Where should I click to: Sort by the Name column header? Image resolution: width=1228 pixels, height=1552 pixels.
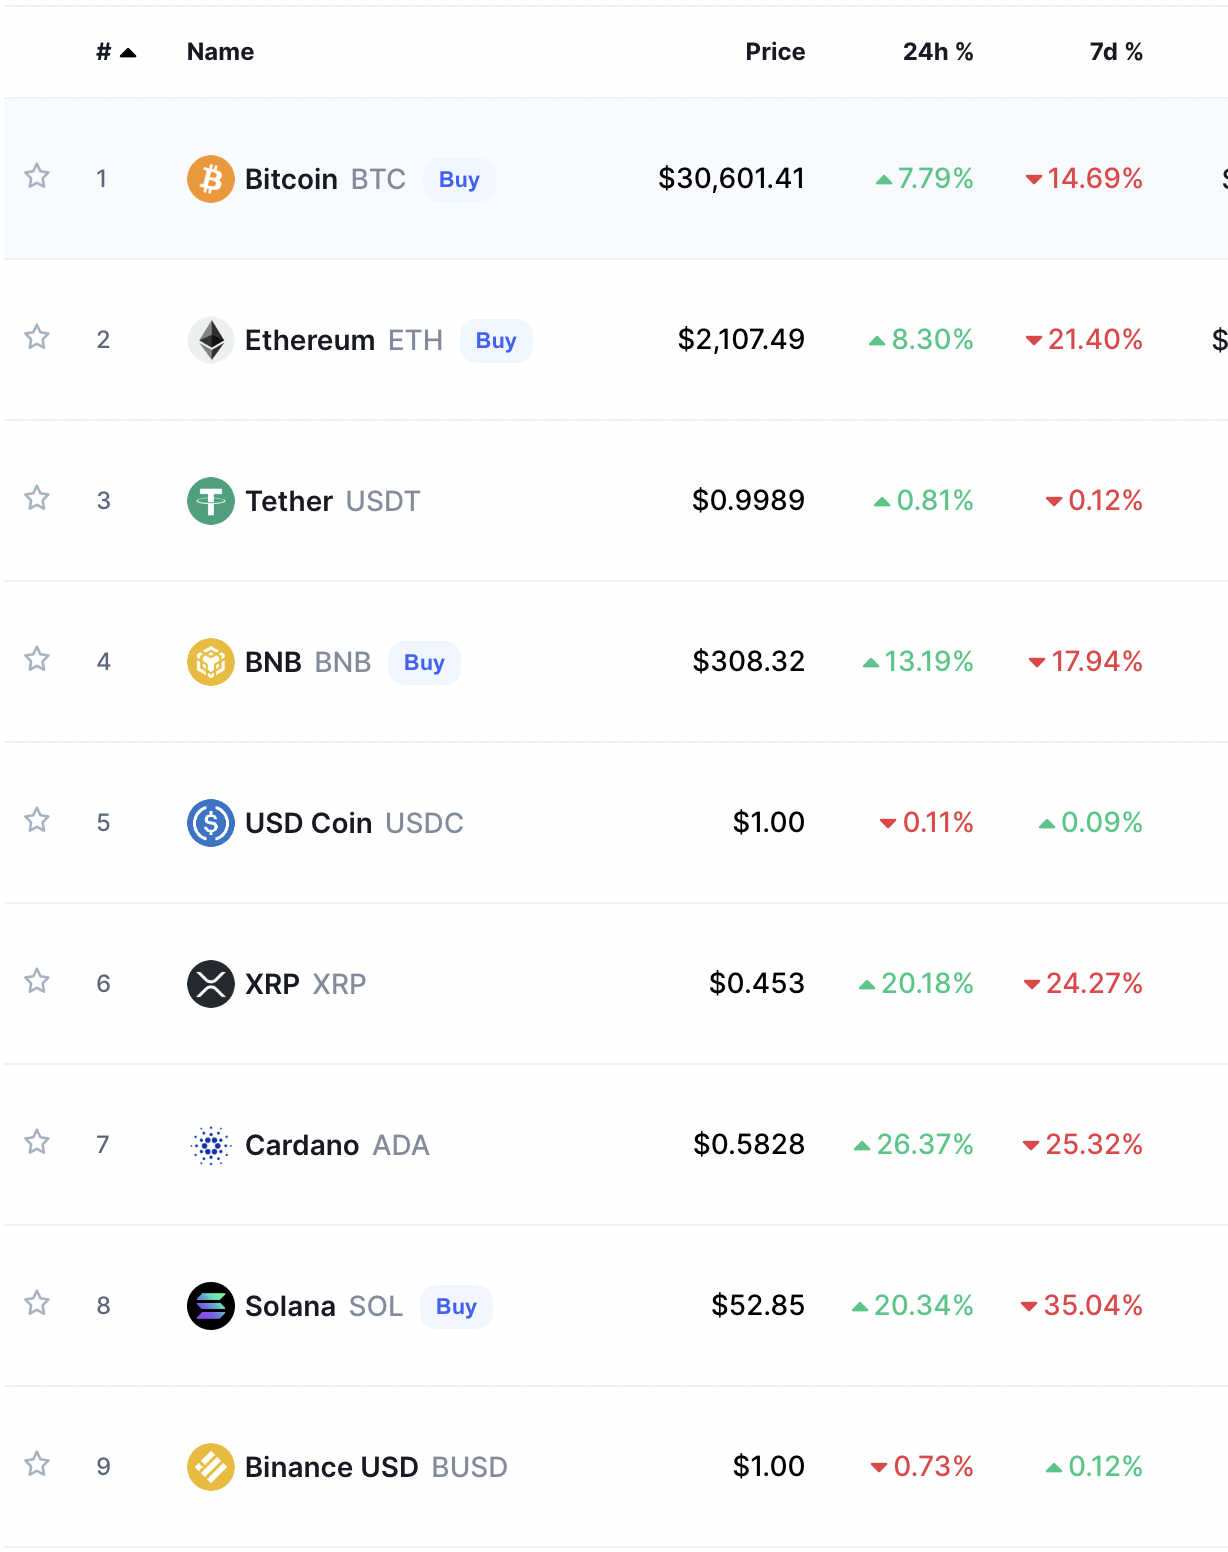[x=220, y=52]
